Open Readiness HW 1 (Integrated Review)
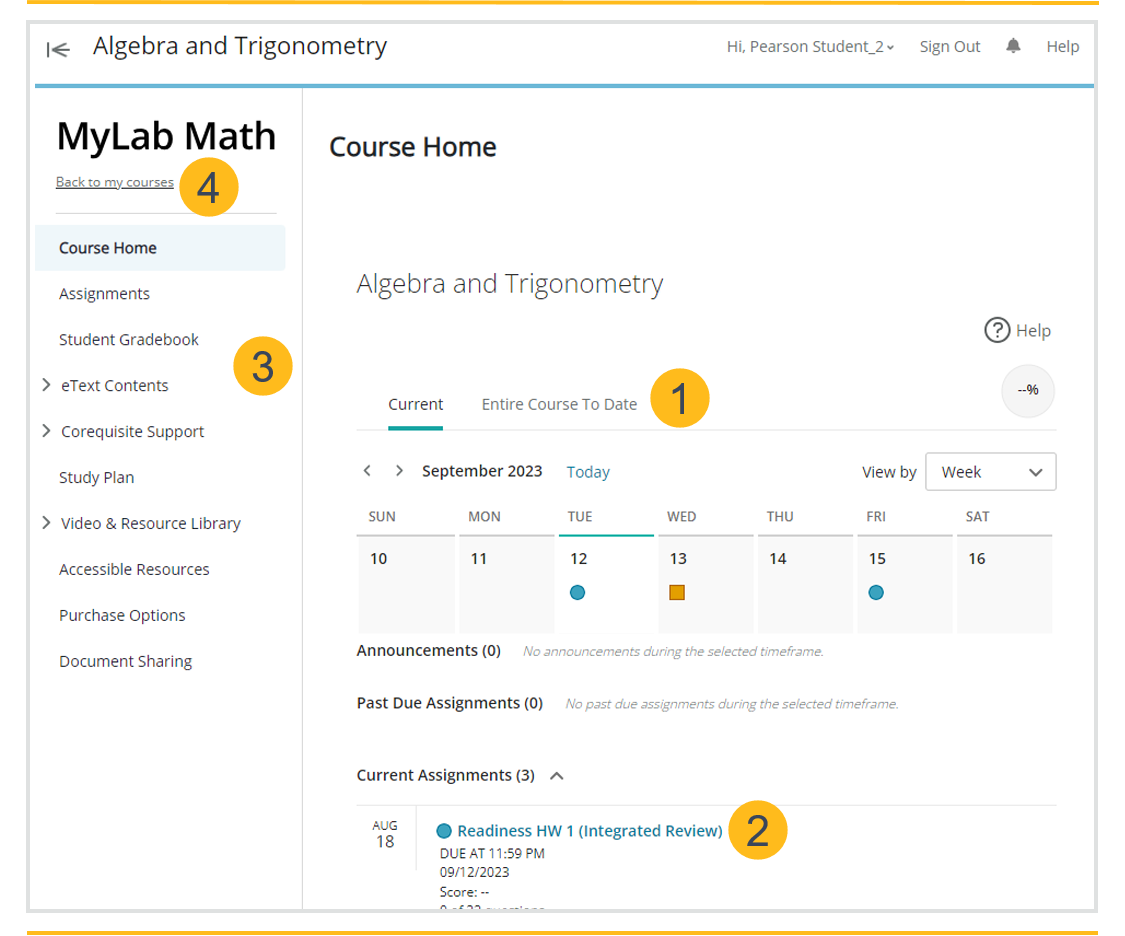1125x936 pixels. tap(590, 831)
